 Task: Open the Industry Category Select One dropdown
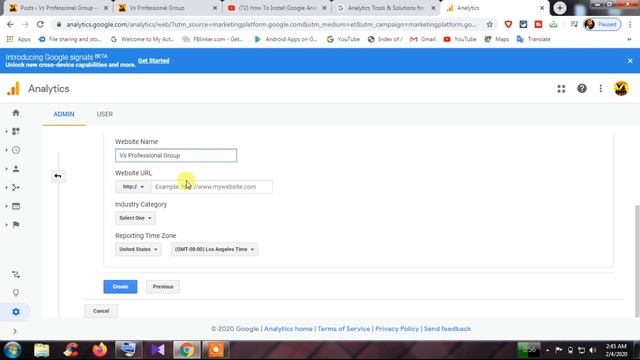coord(135,218)
